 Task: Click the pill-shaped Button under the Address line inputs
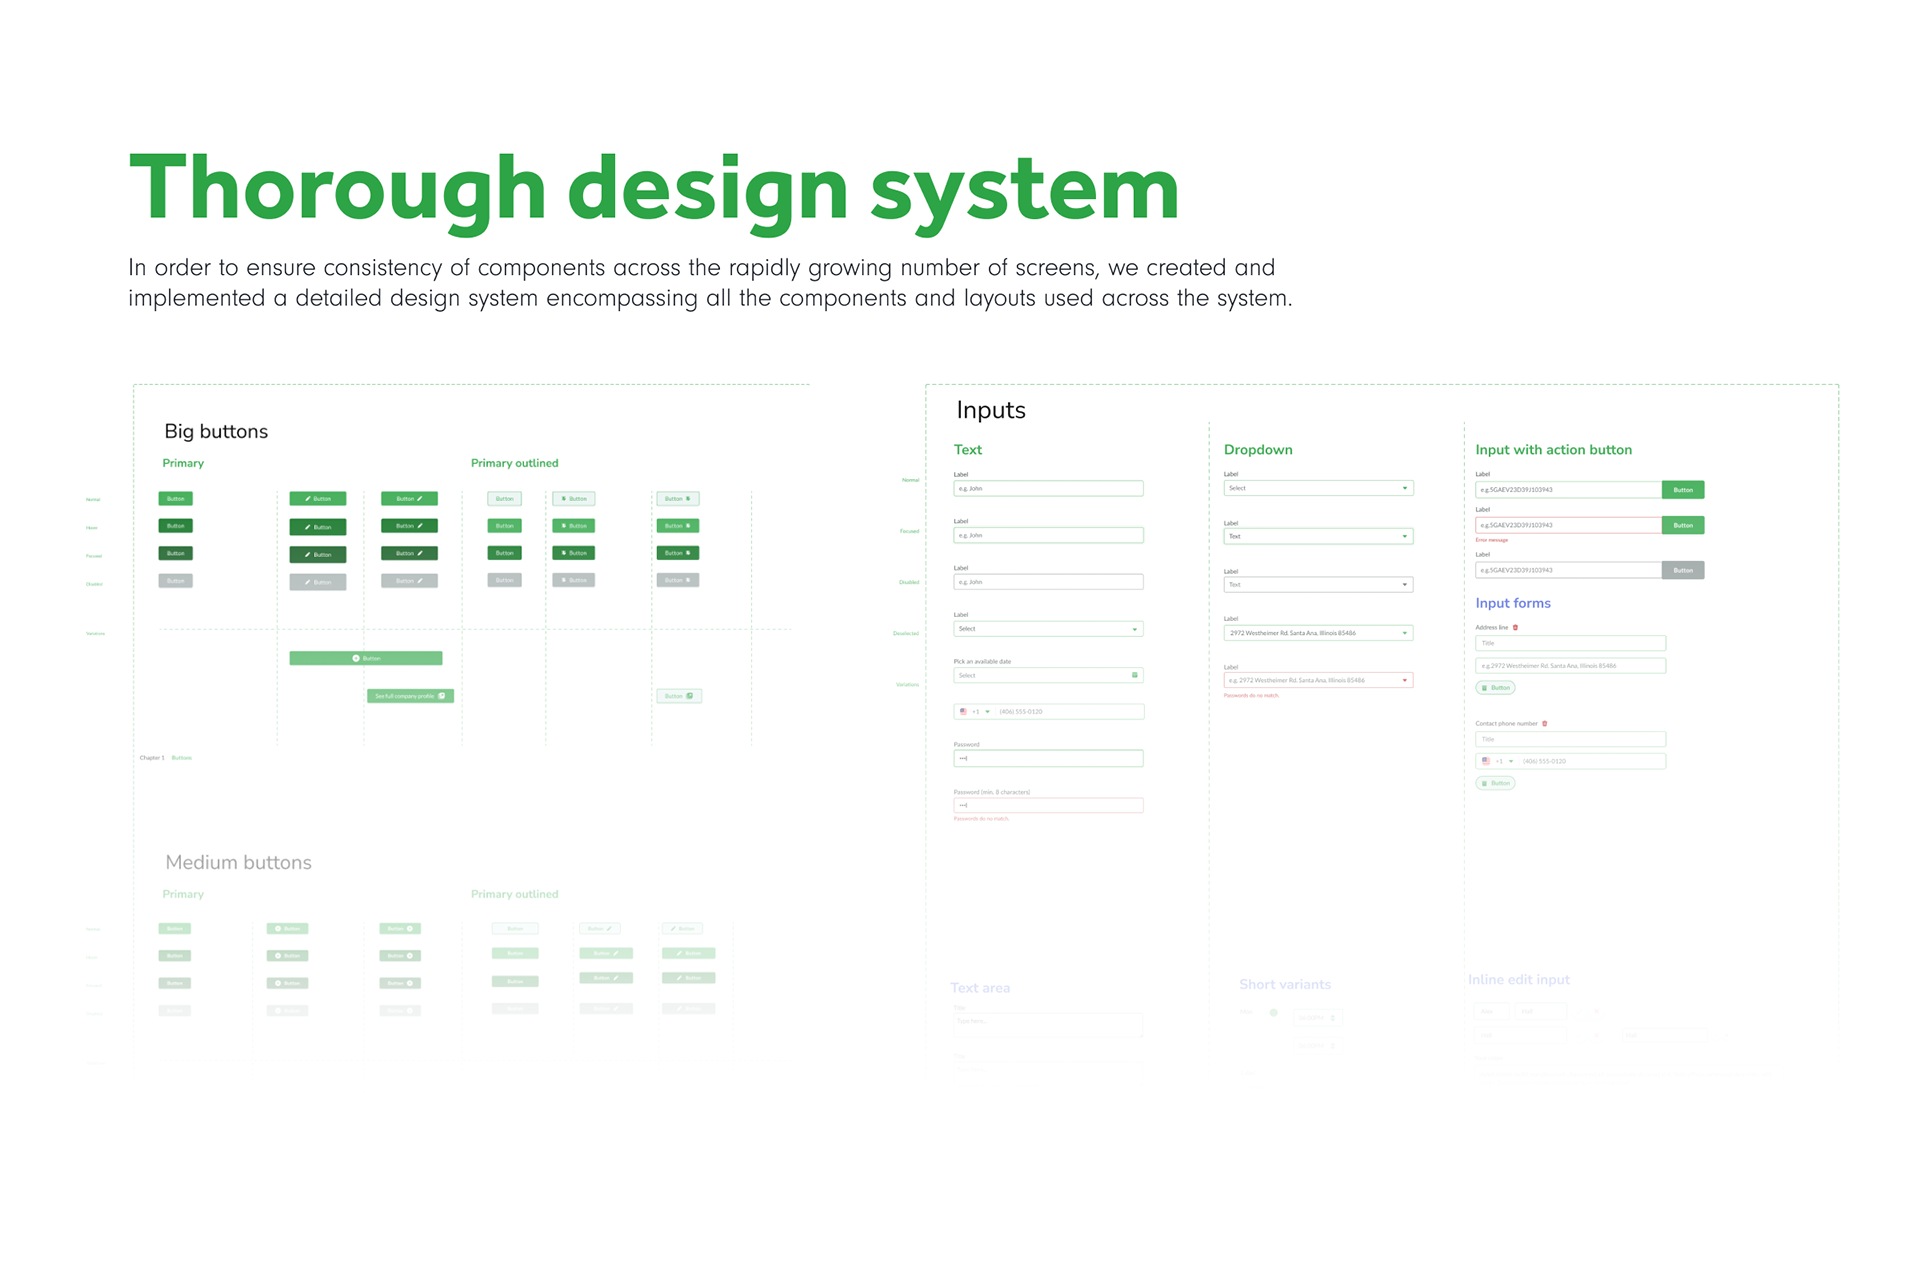point(1495,688)
